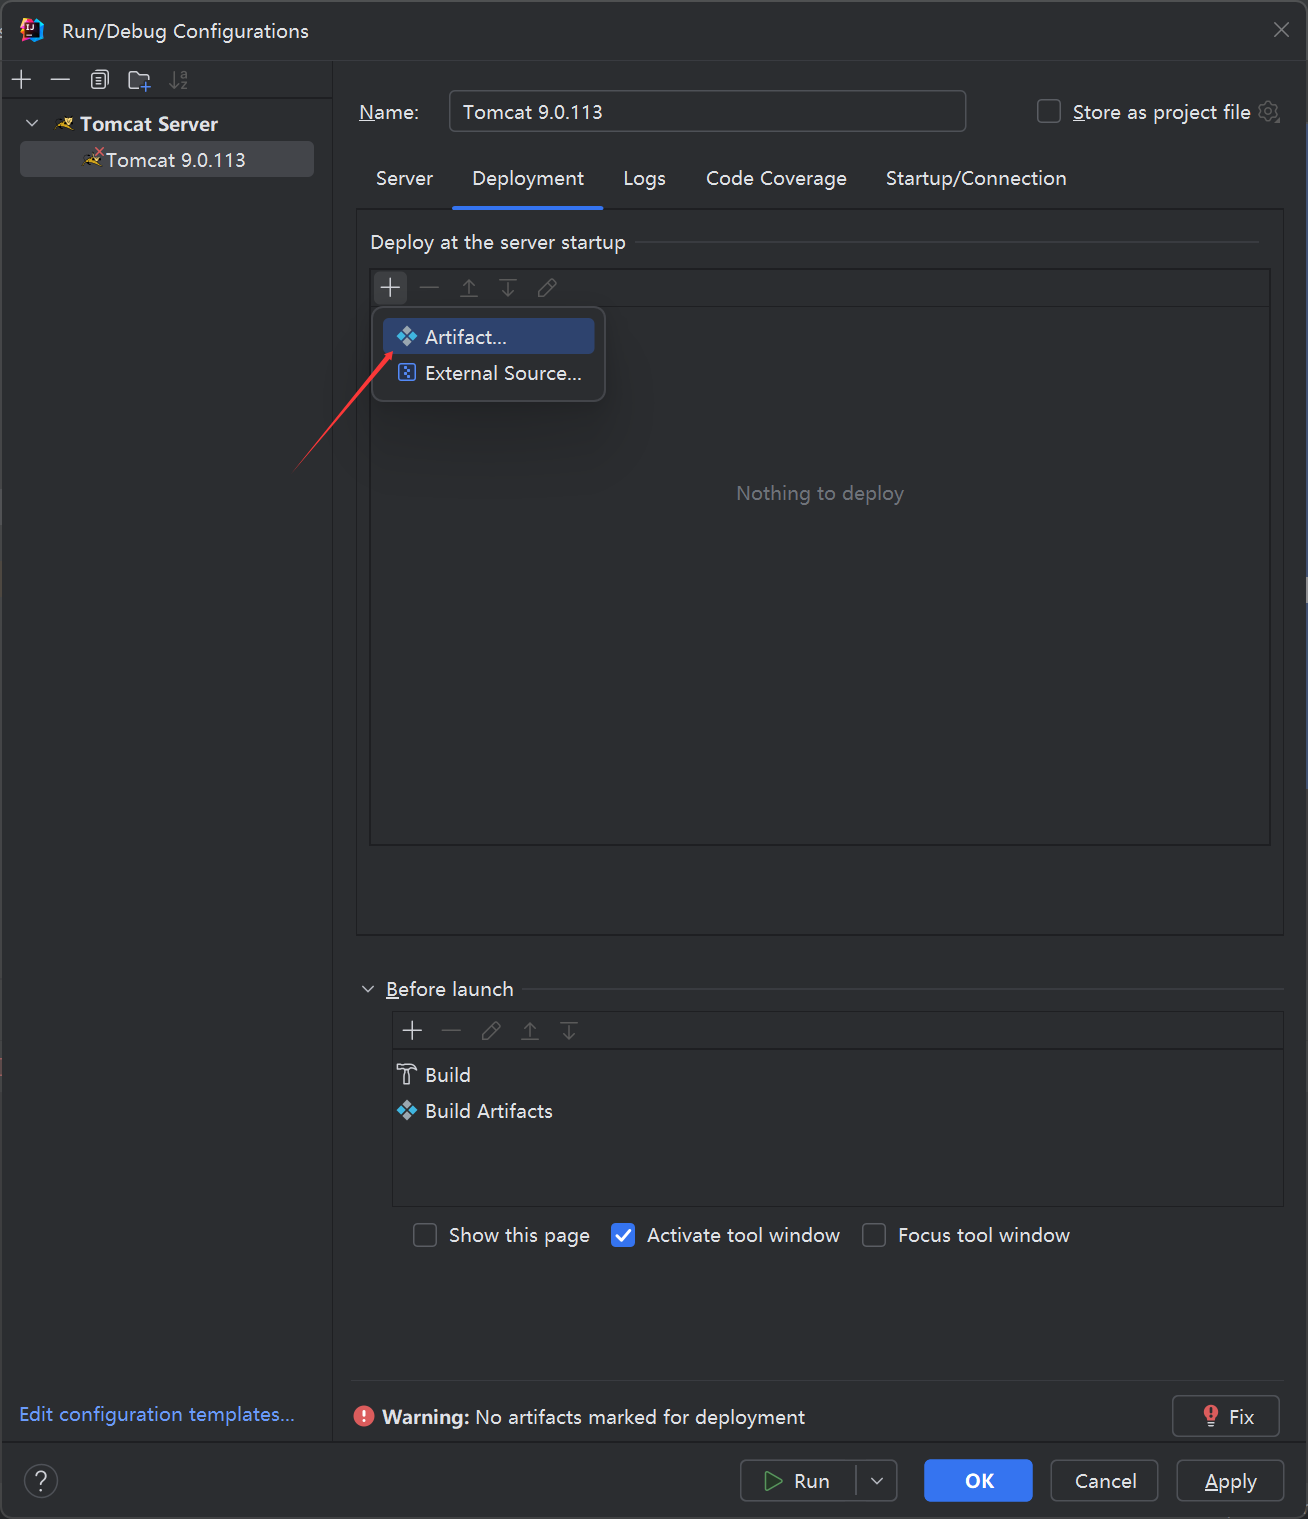The width and height of the screenshot is (1308, 1519).
Task: Open Edit configuration templates link
Action: [x=157, y=1414]
